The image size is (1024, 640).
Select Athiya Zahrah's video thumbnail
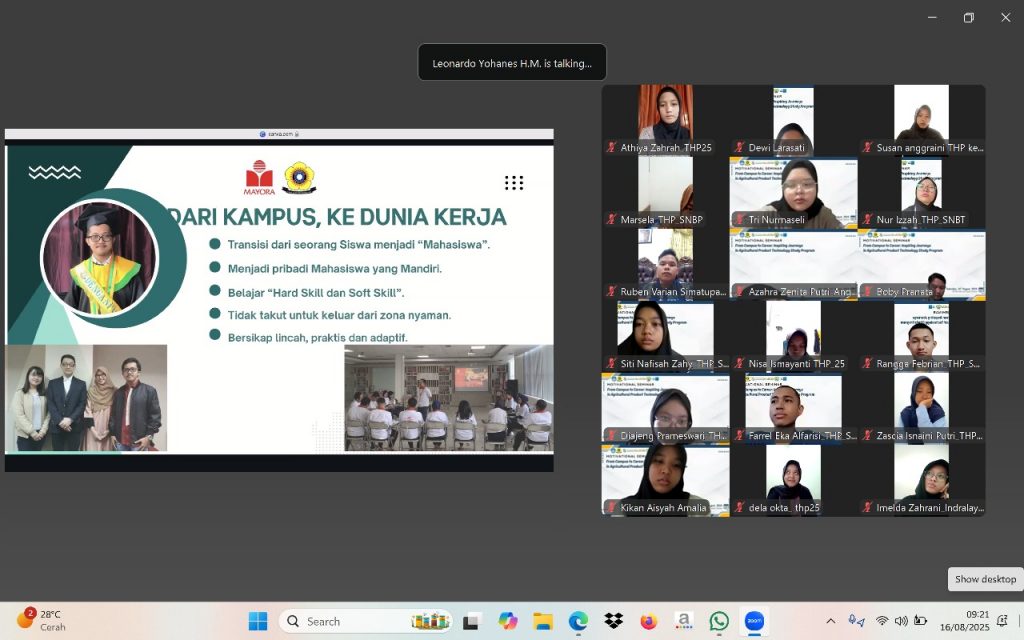pyautogui.click(x=665, y=118)
